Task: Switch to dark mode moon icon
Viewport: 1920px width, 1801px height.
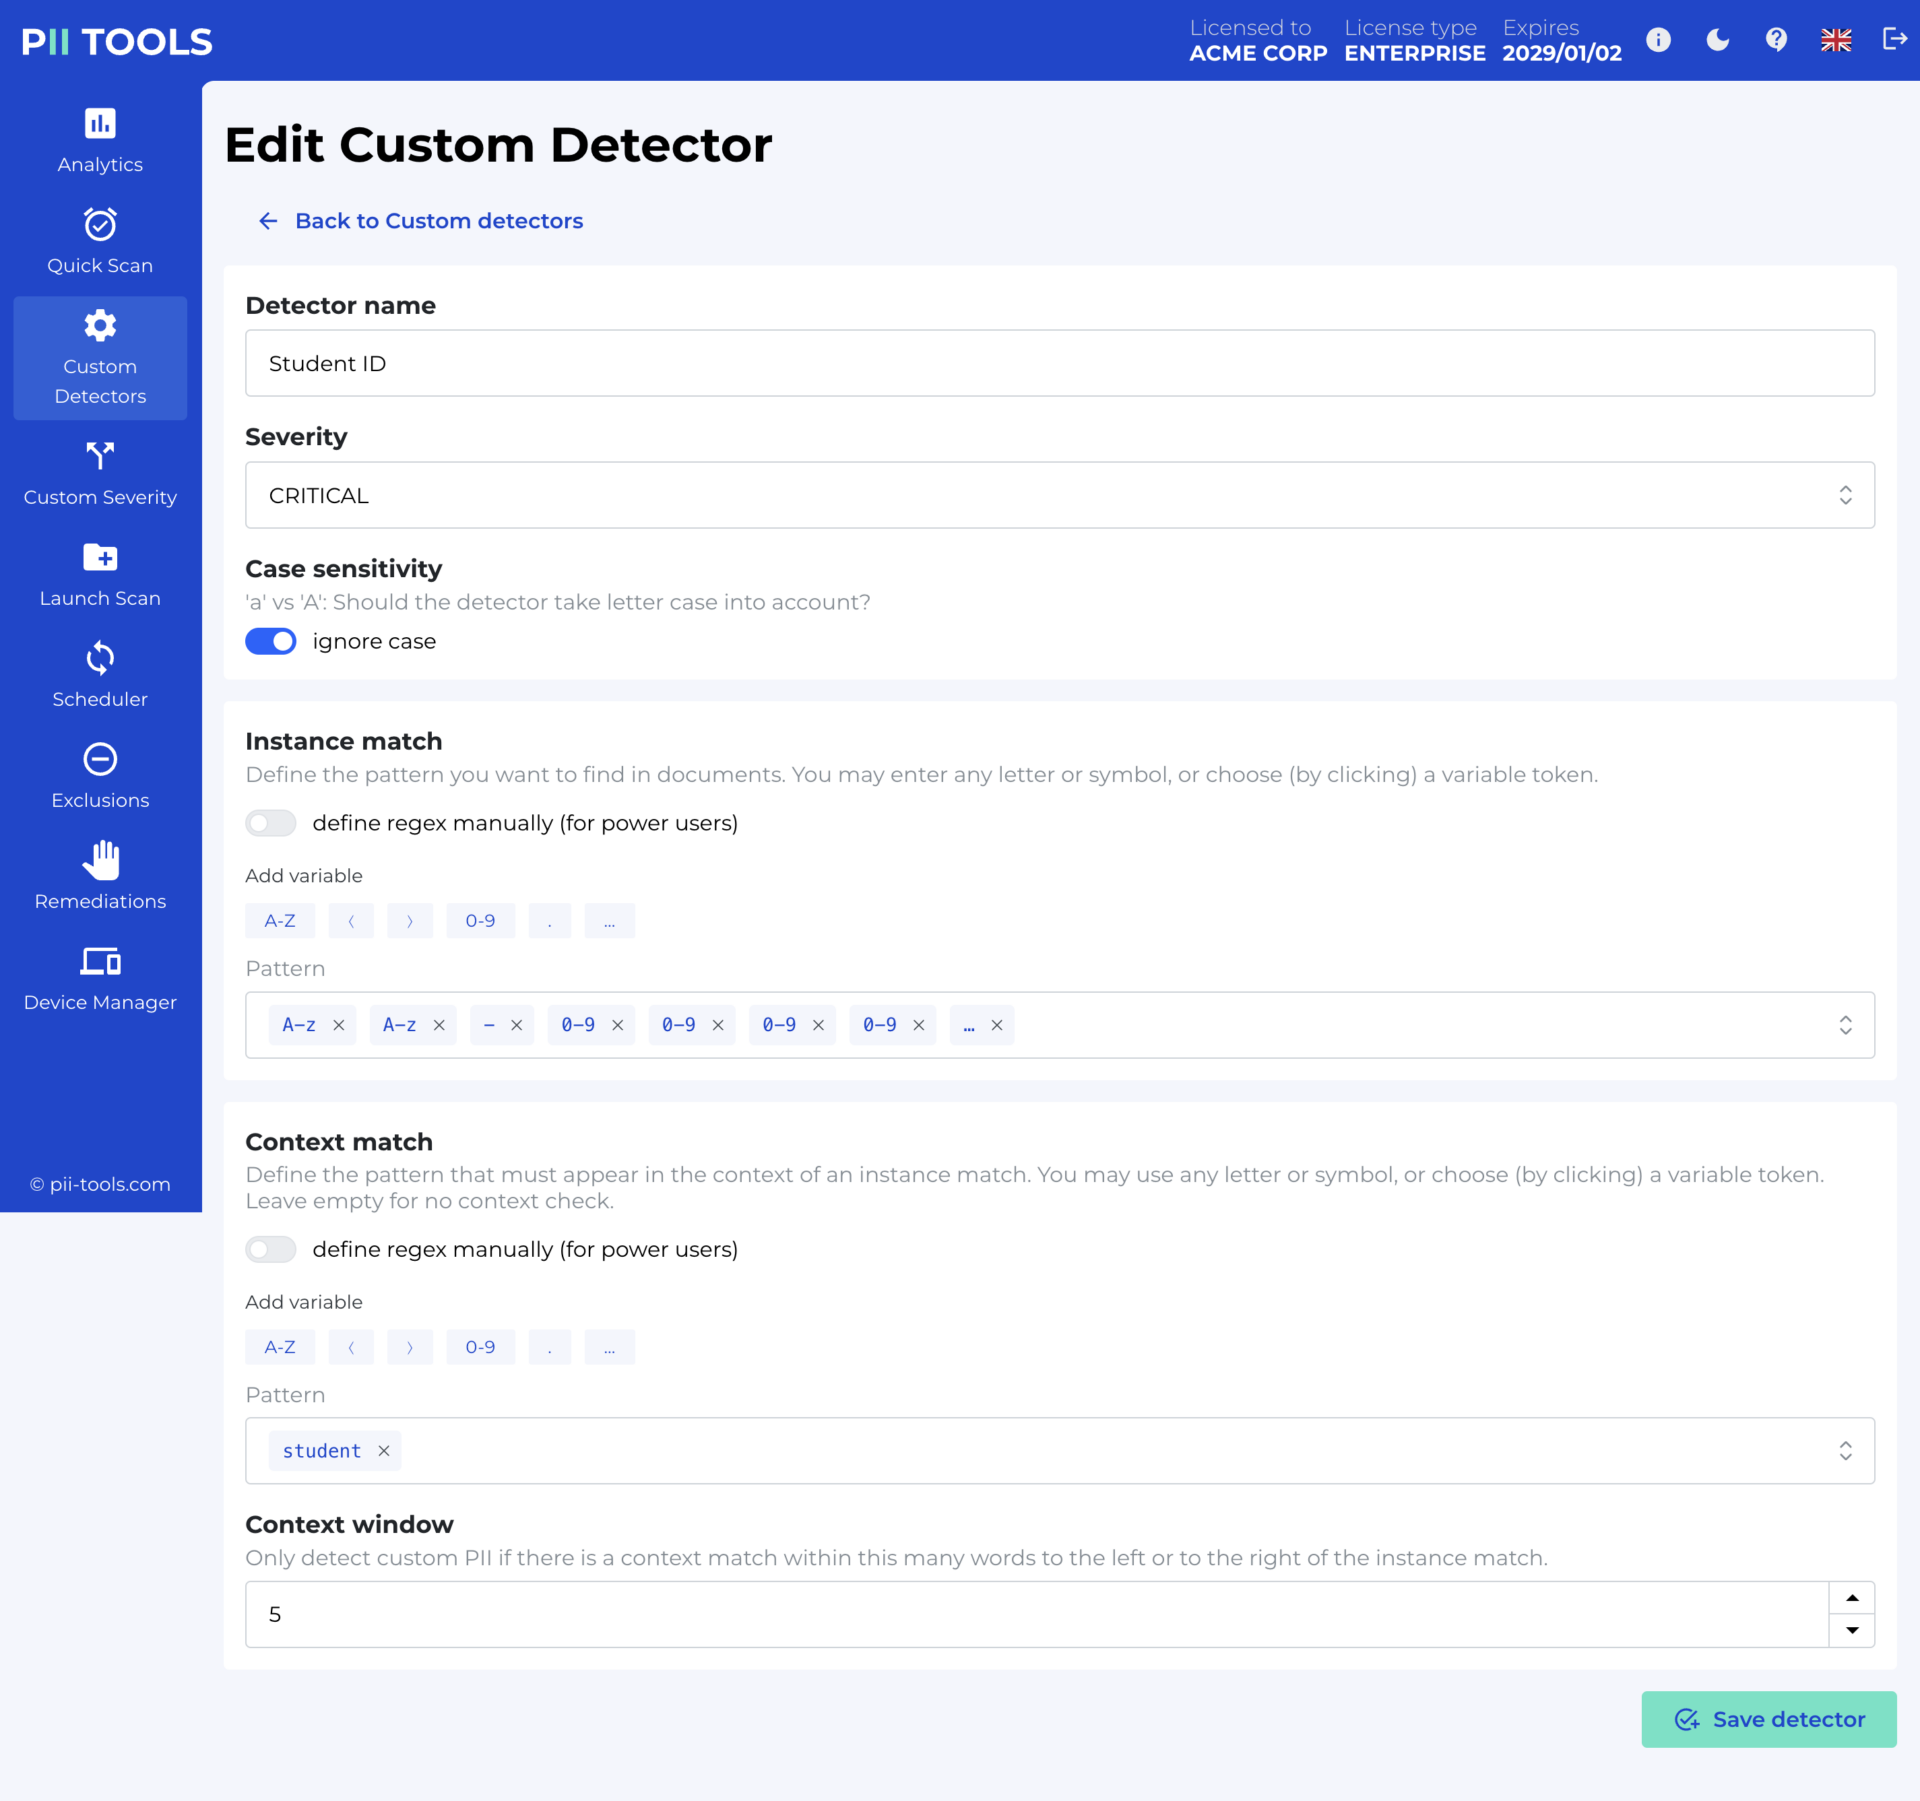Action: click(1717, 40)
